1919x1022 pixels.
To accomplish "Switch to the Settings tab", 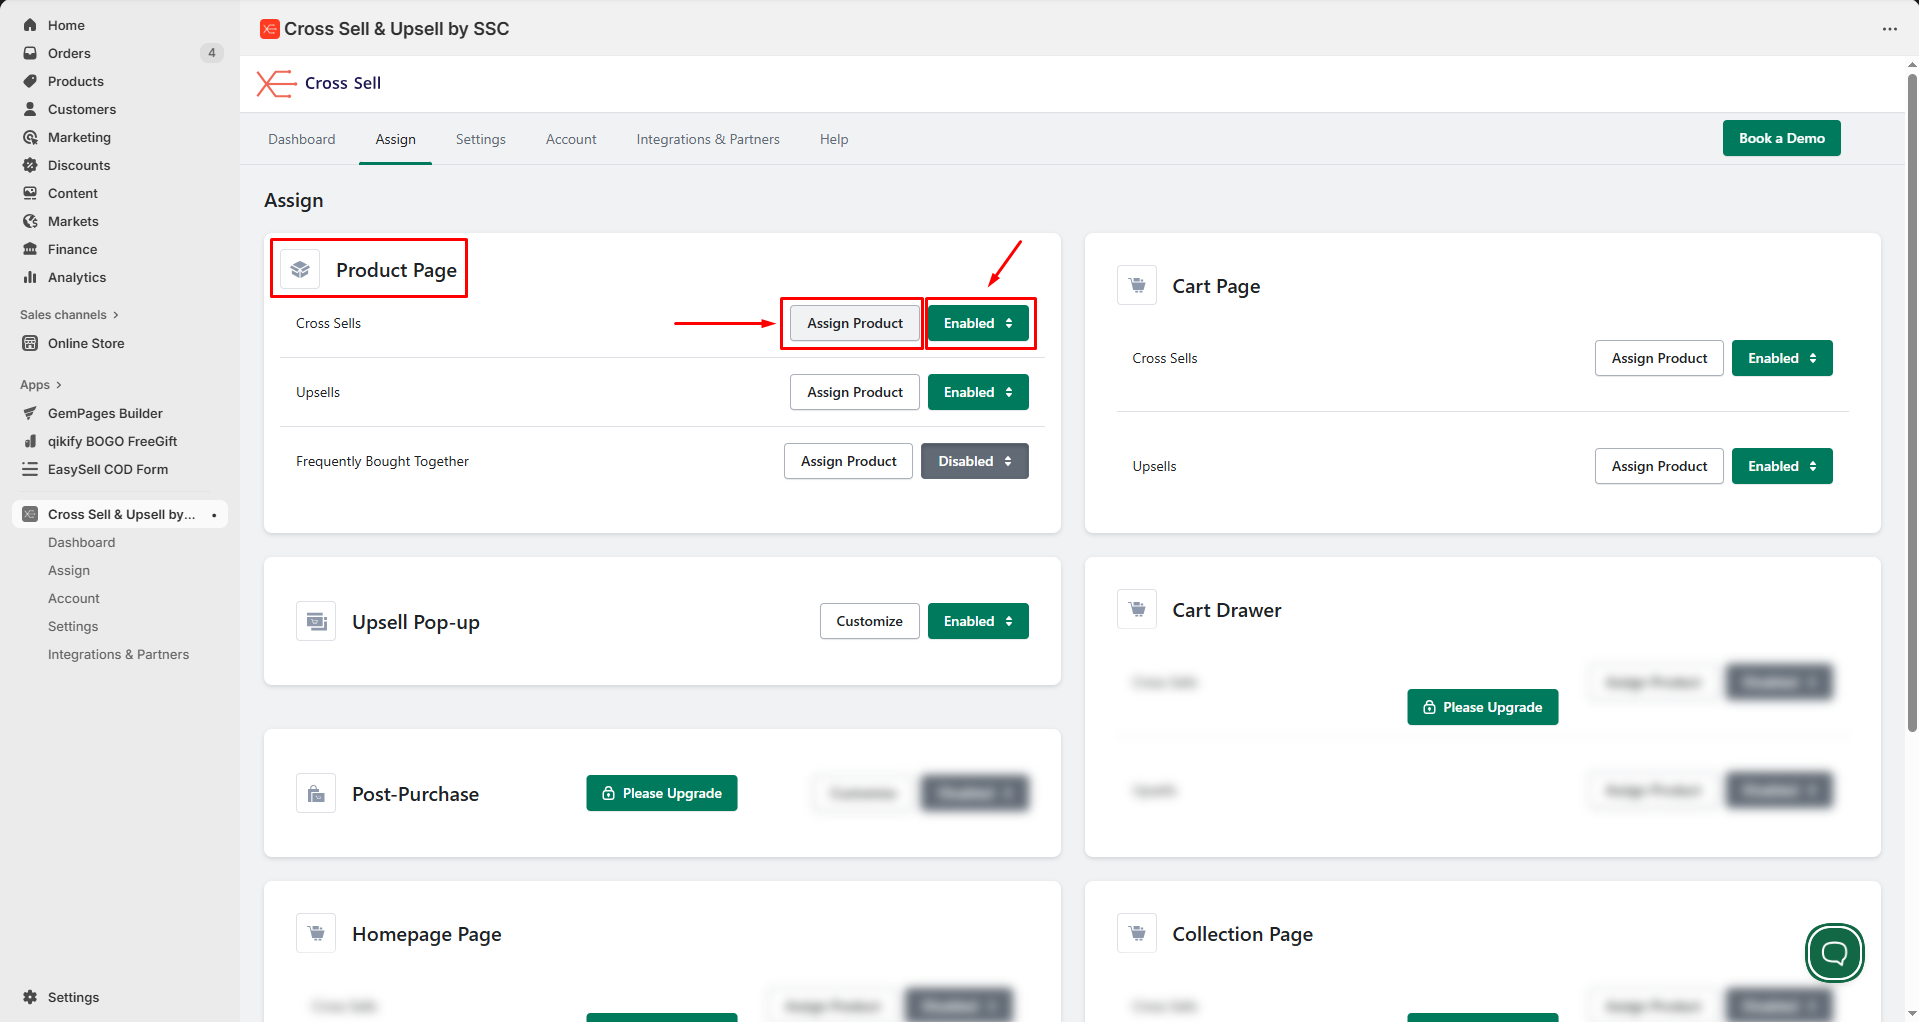I will tap(480, 139).
